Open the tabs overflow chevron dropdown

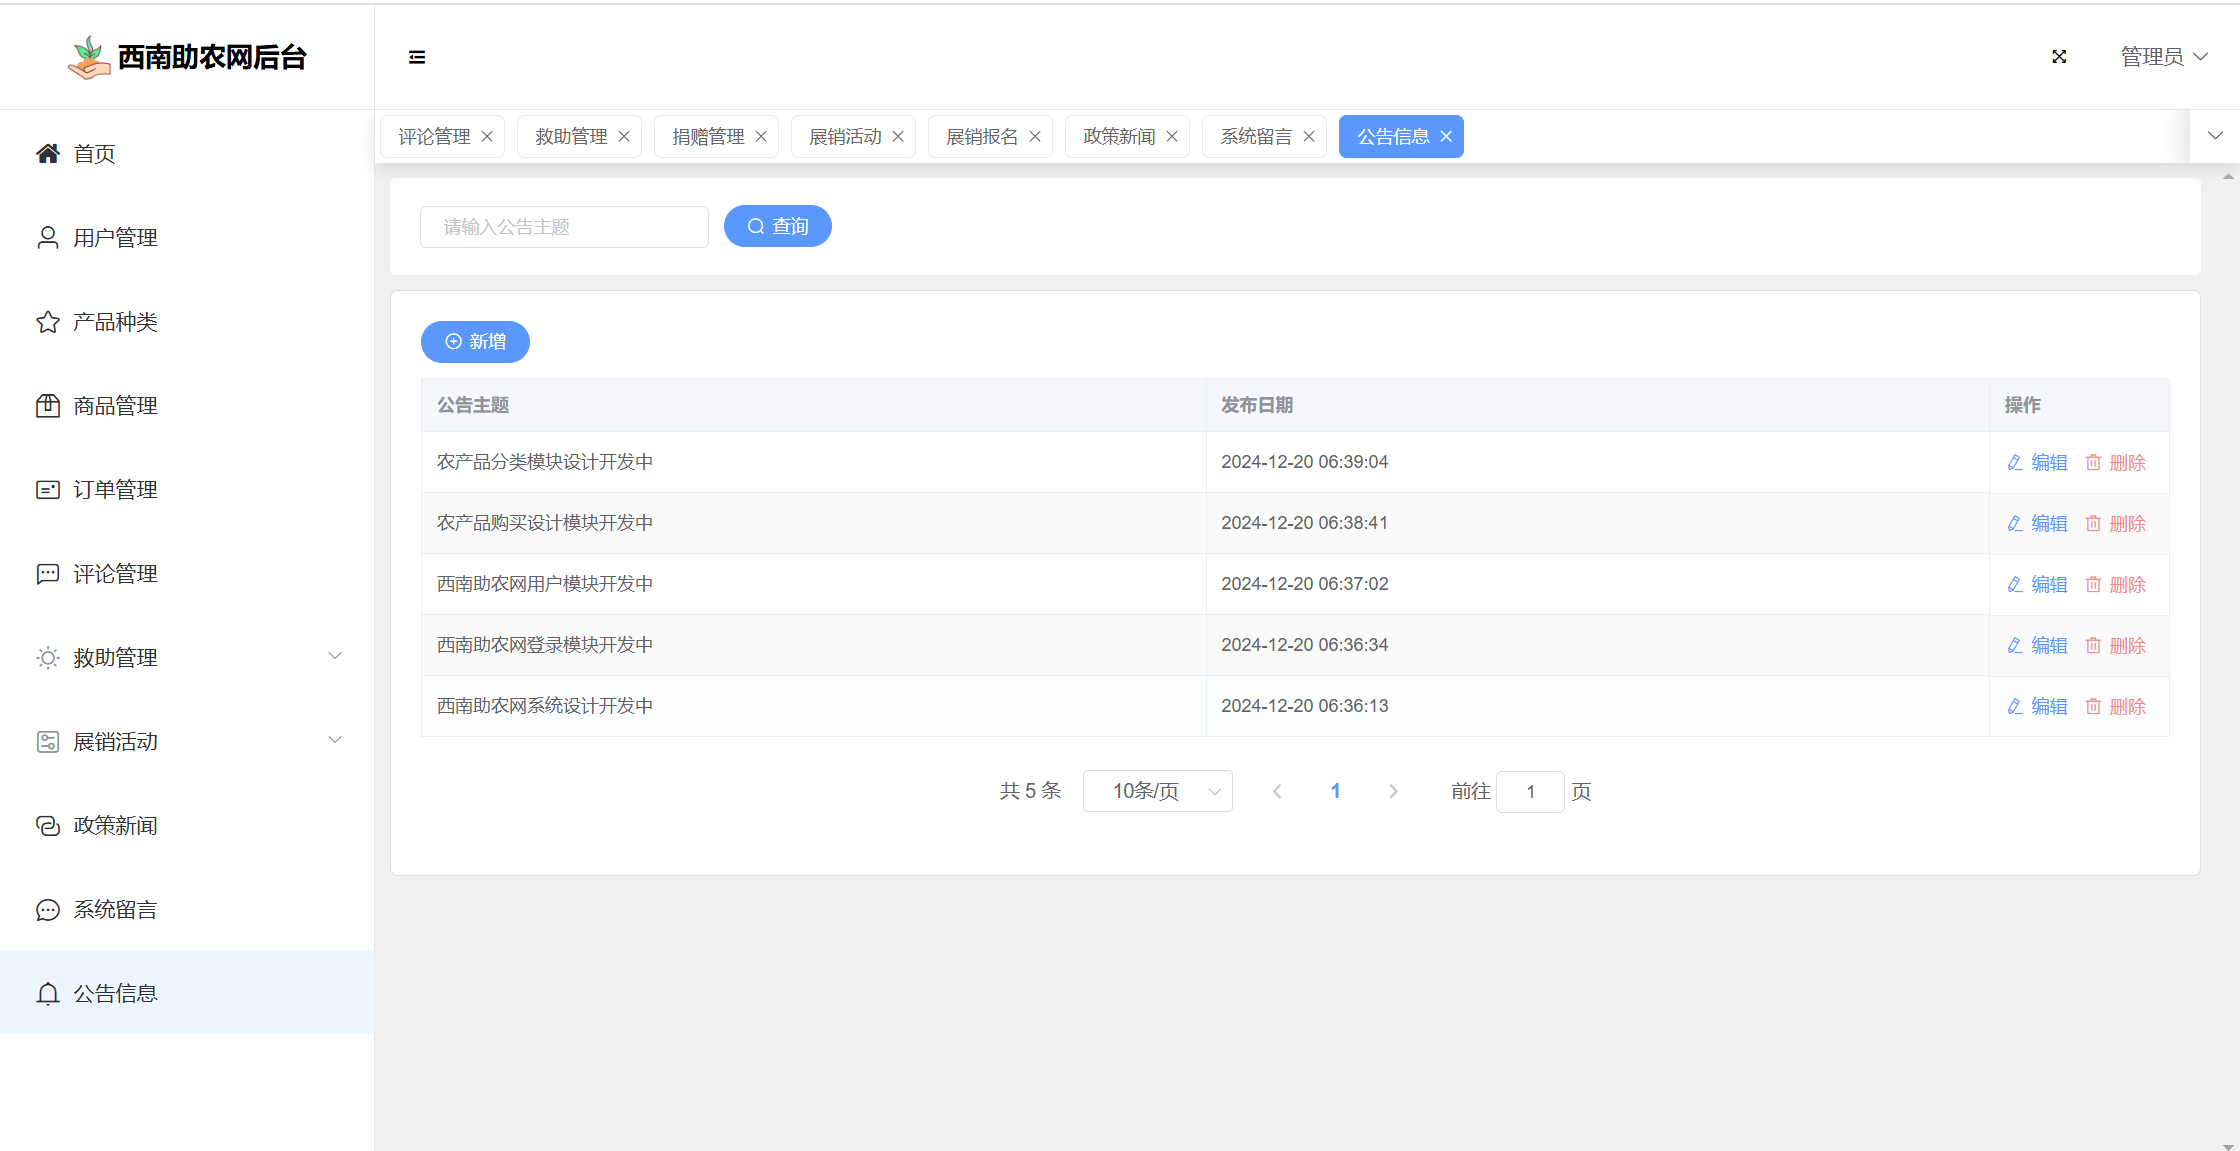pyautogui.click(x=2215, y=136)
